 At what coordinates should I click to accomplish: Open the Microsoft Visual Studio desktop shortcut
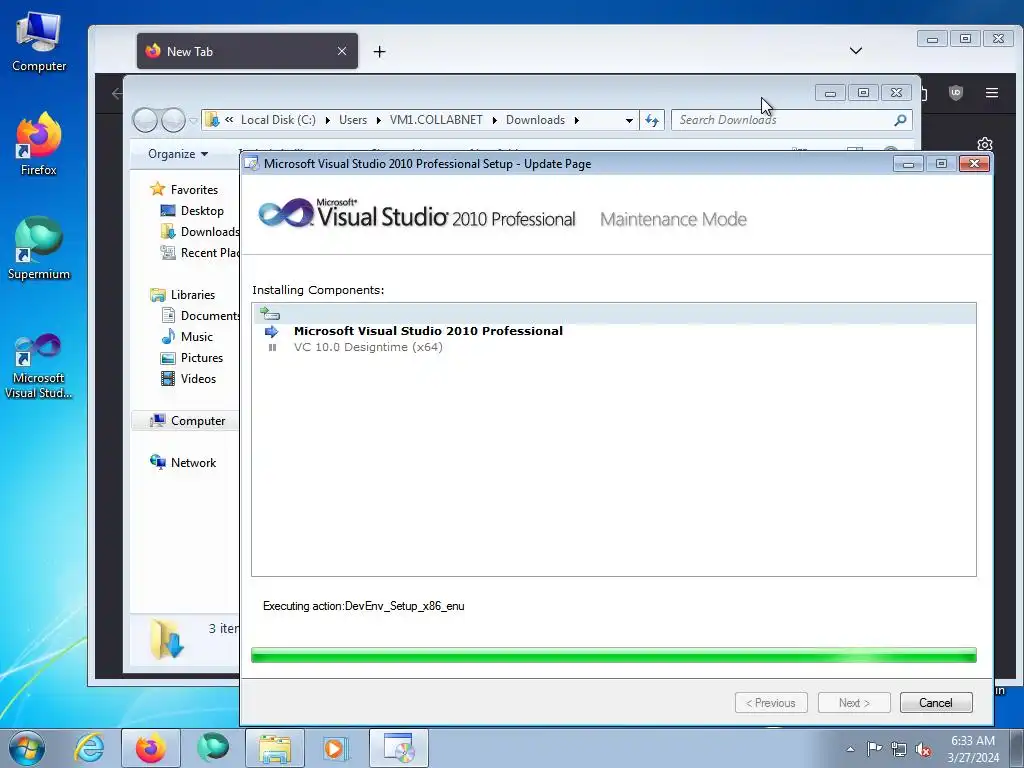pos(39,366)
